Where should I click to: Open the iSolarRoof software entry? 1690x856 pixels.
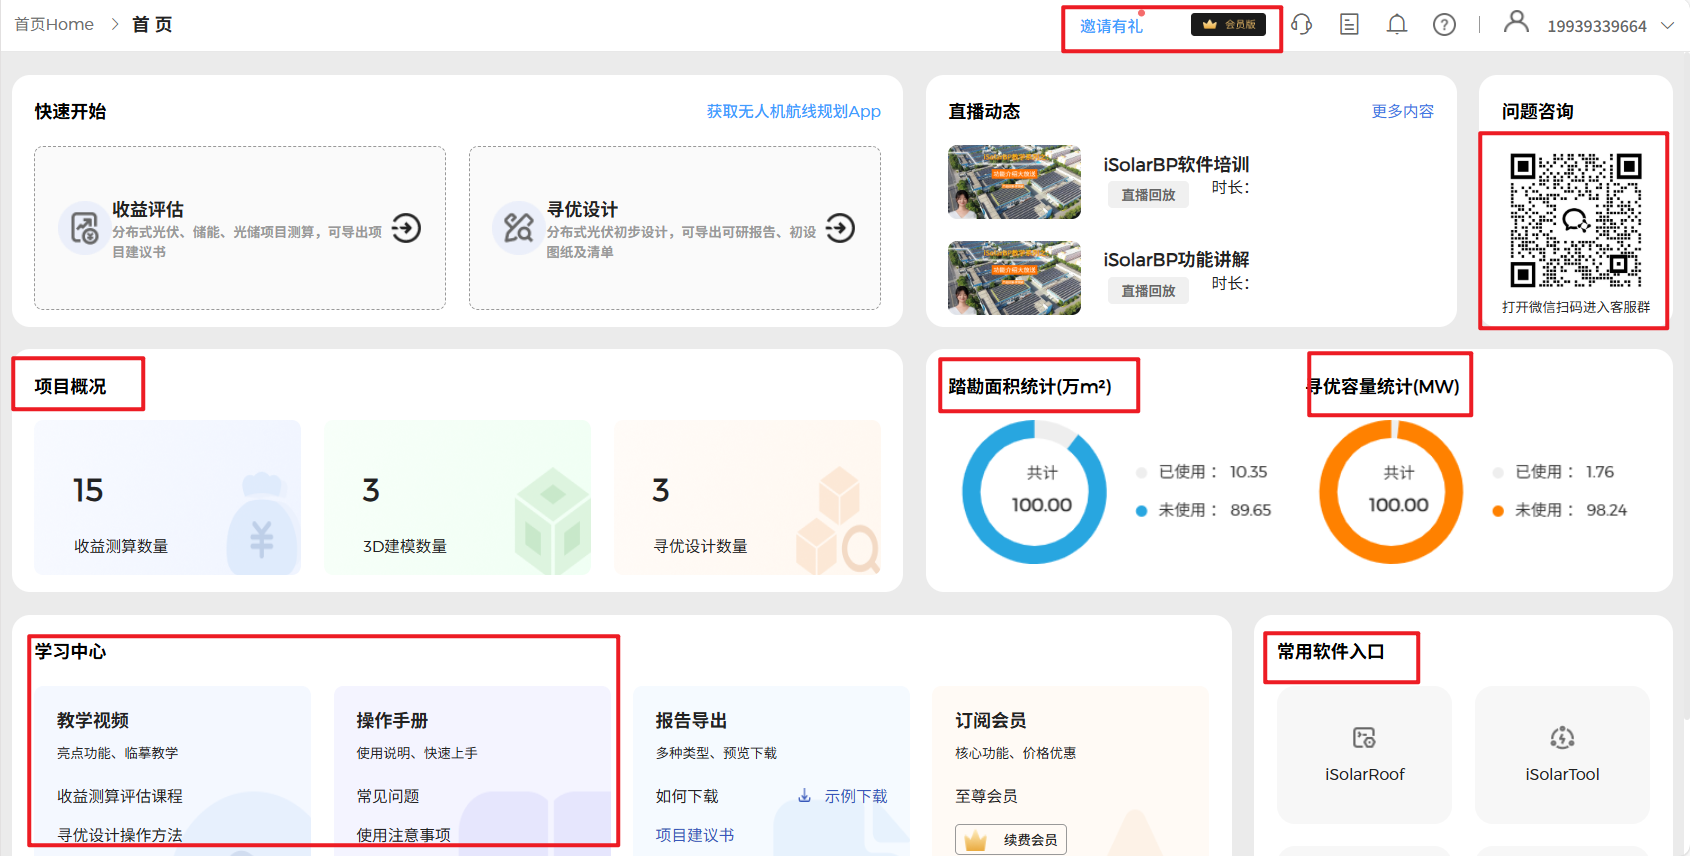[1364, 754]
